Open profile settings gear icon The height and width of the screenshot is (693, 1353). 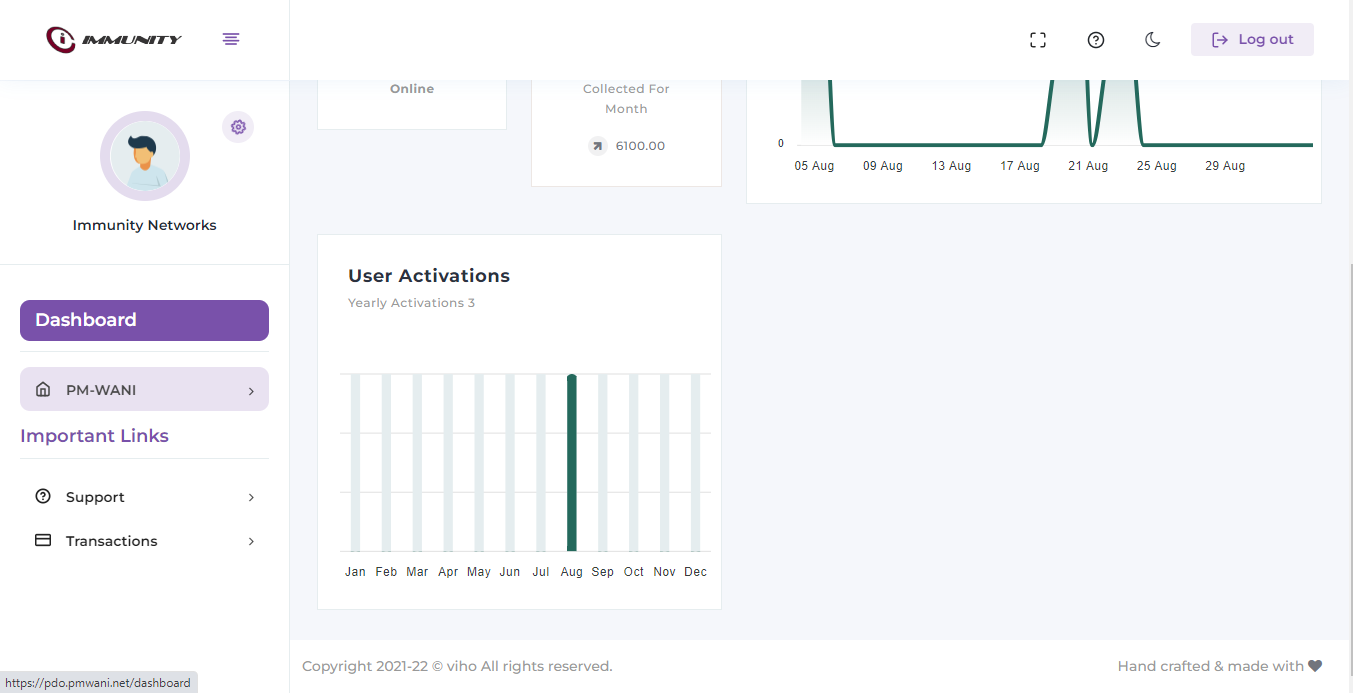[x=238, y=127]
